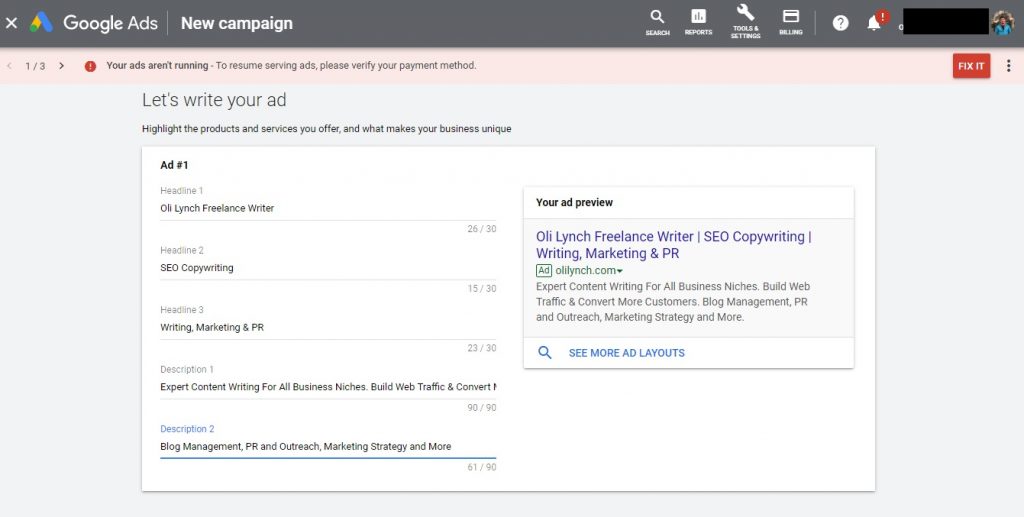The image size is (1024, 517).
Task: Click the 90 / 90 character count
Action: [481, 407]
